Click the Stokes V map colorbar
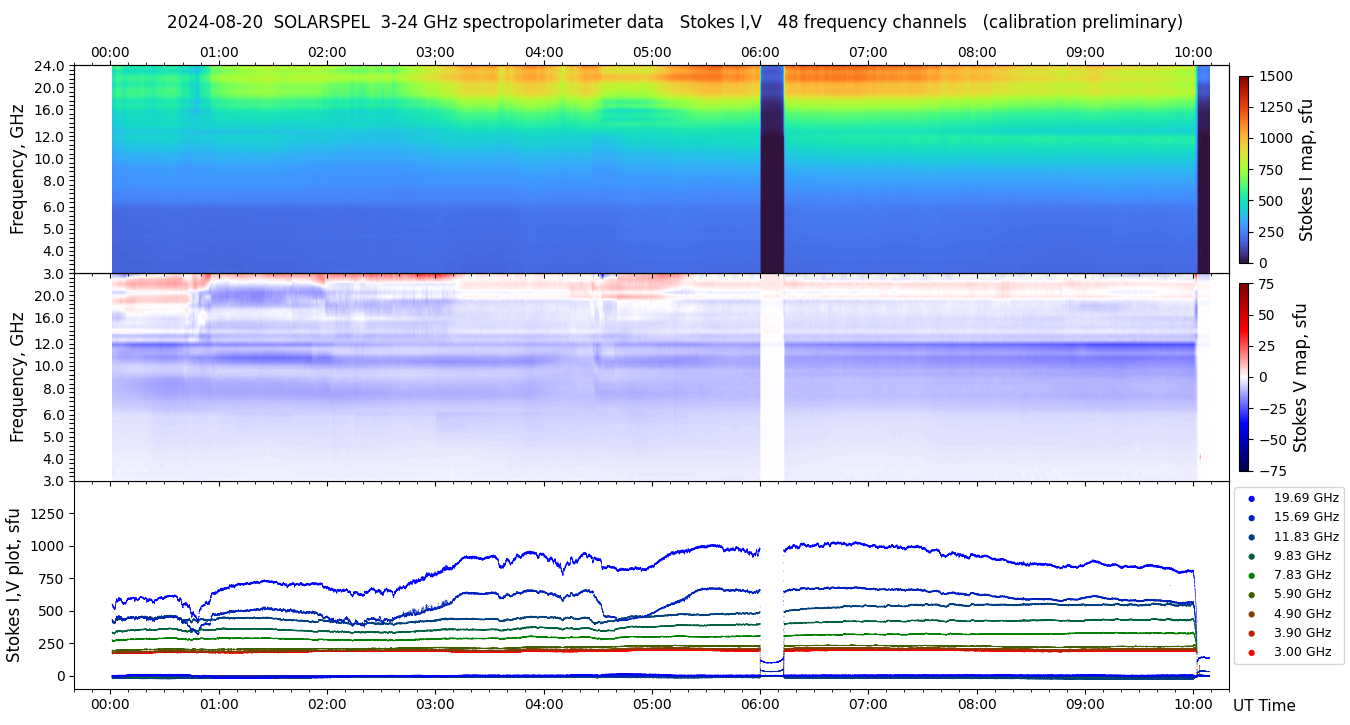This screenshot has height=725, width=1350. pos(1244,377)
